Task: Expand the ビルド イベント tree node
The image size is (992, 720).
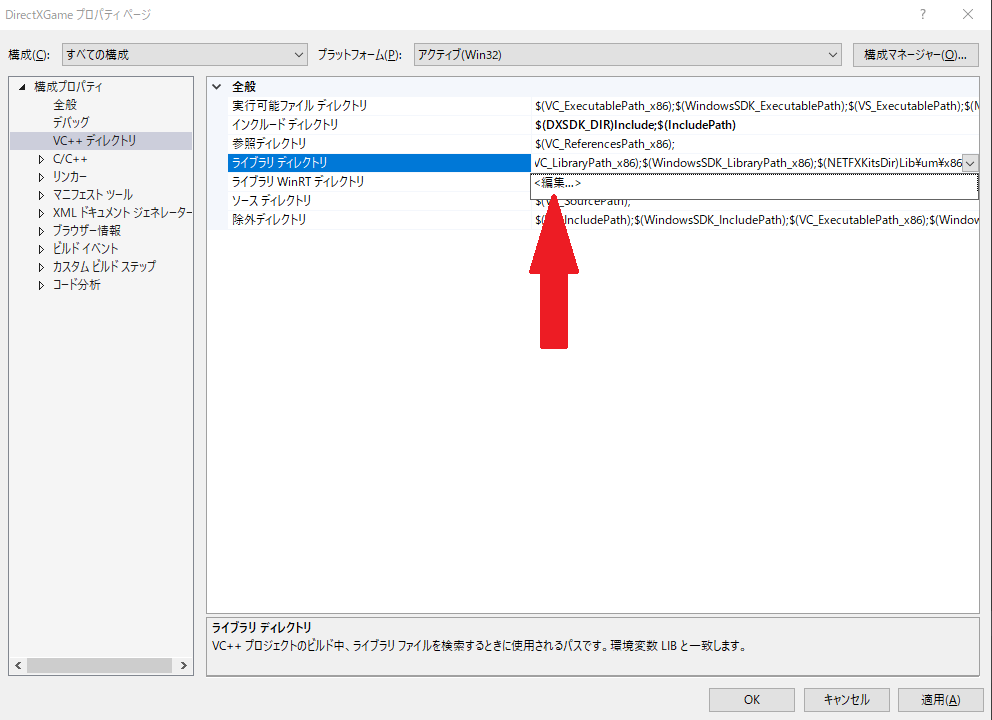Action: tap(41, 249)
